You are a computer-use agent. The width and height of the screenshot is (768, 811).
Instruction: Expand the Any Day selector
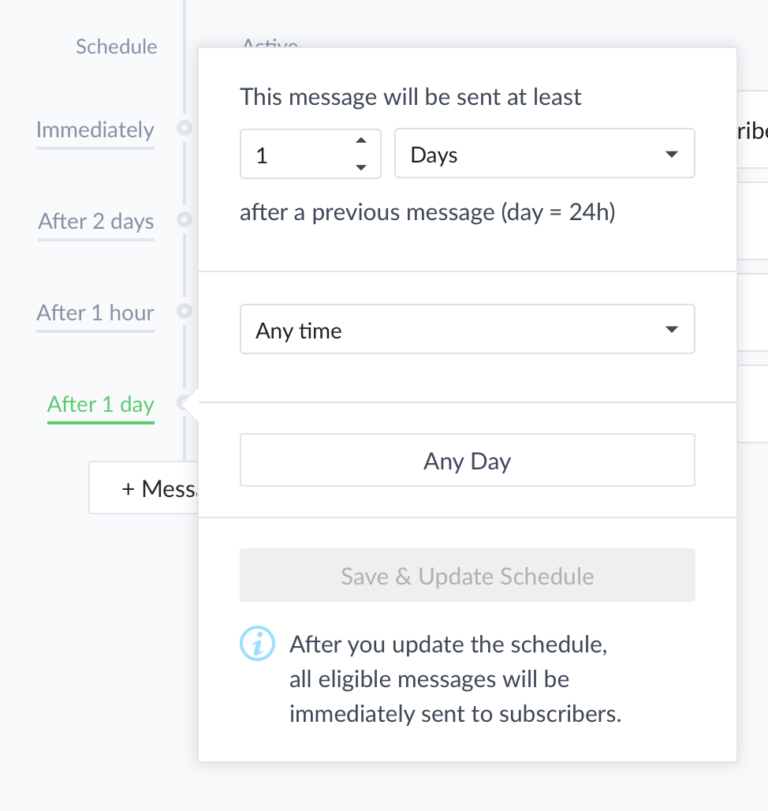click(x=467, y=461)
